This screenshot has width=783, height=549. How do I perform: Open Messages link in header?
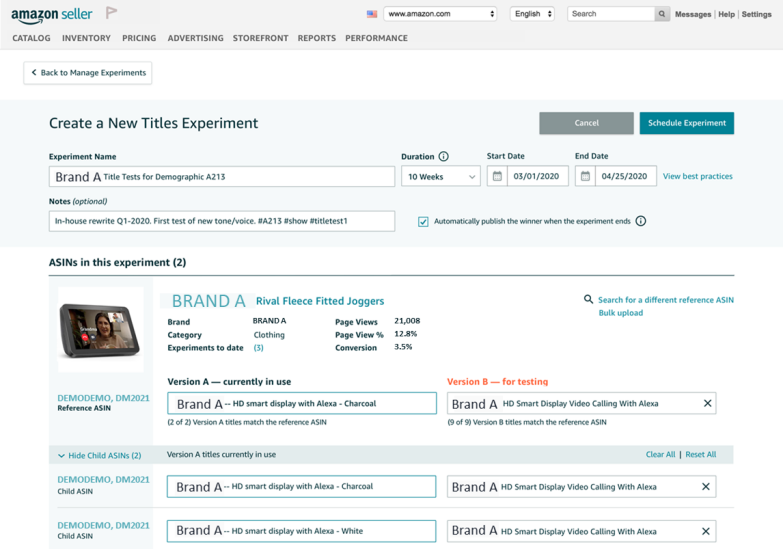693,14
